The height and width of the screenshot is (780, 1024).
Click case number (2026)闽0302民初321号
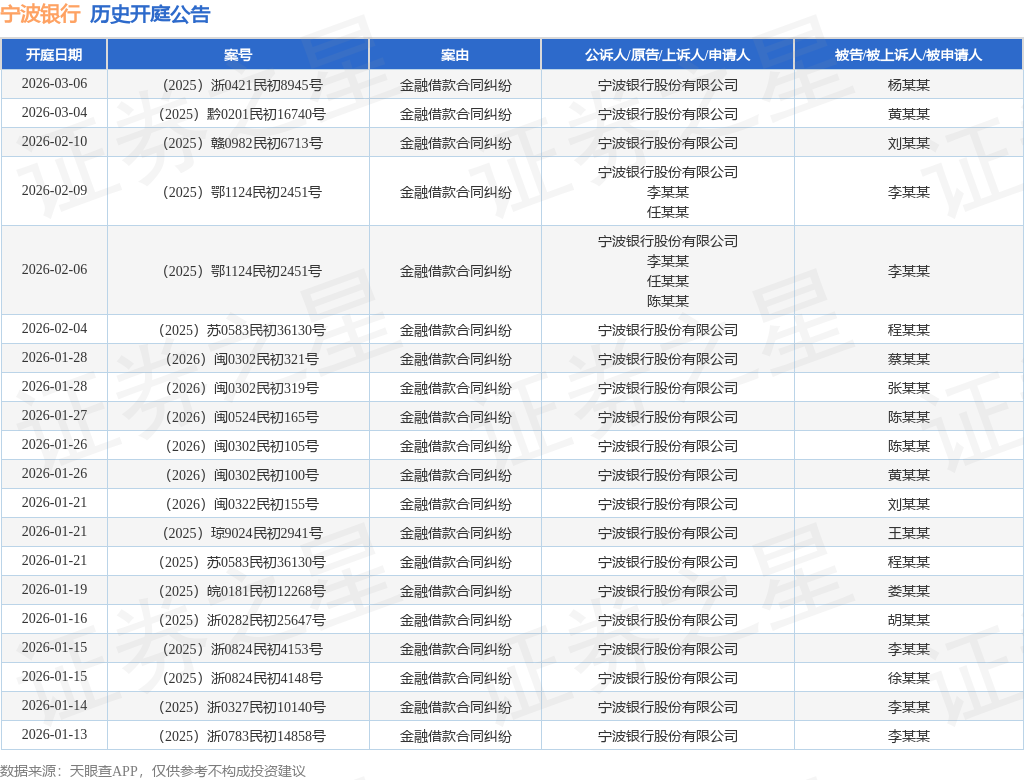pos(242,359)
